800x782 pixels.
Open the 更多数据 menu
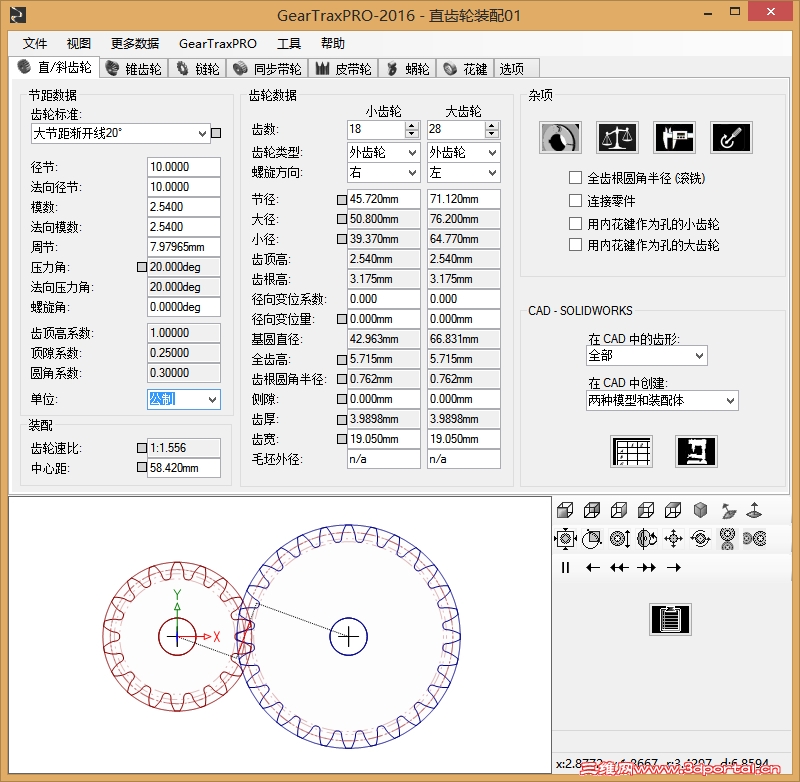click(x=135, y=44)
